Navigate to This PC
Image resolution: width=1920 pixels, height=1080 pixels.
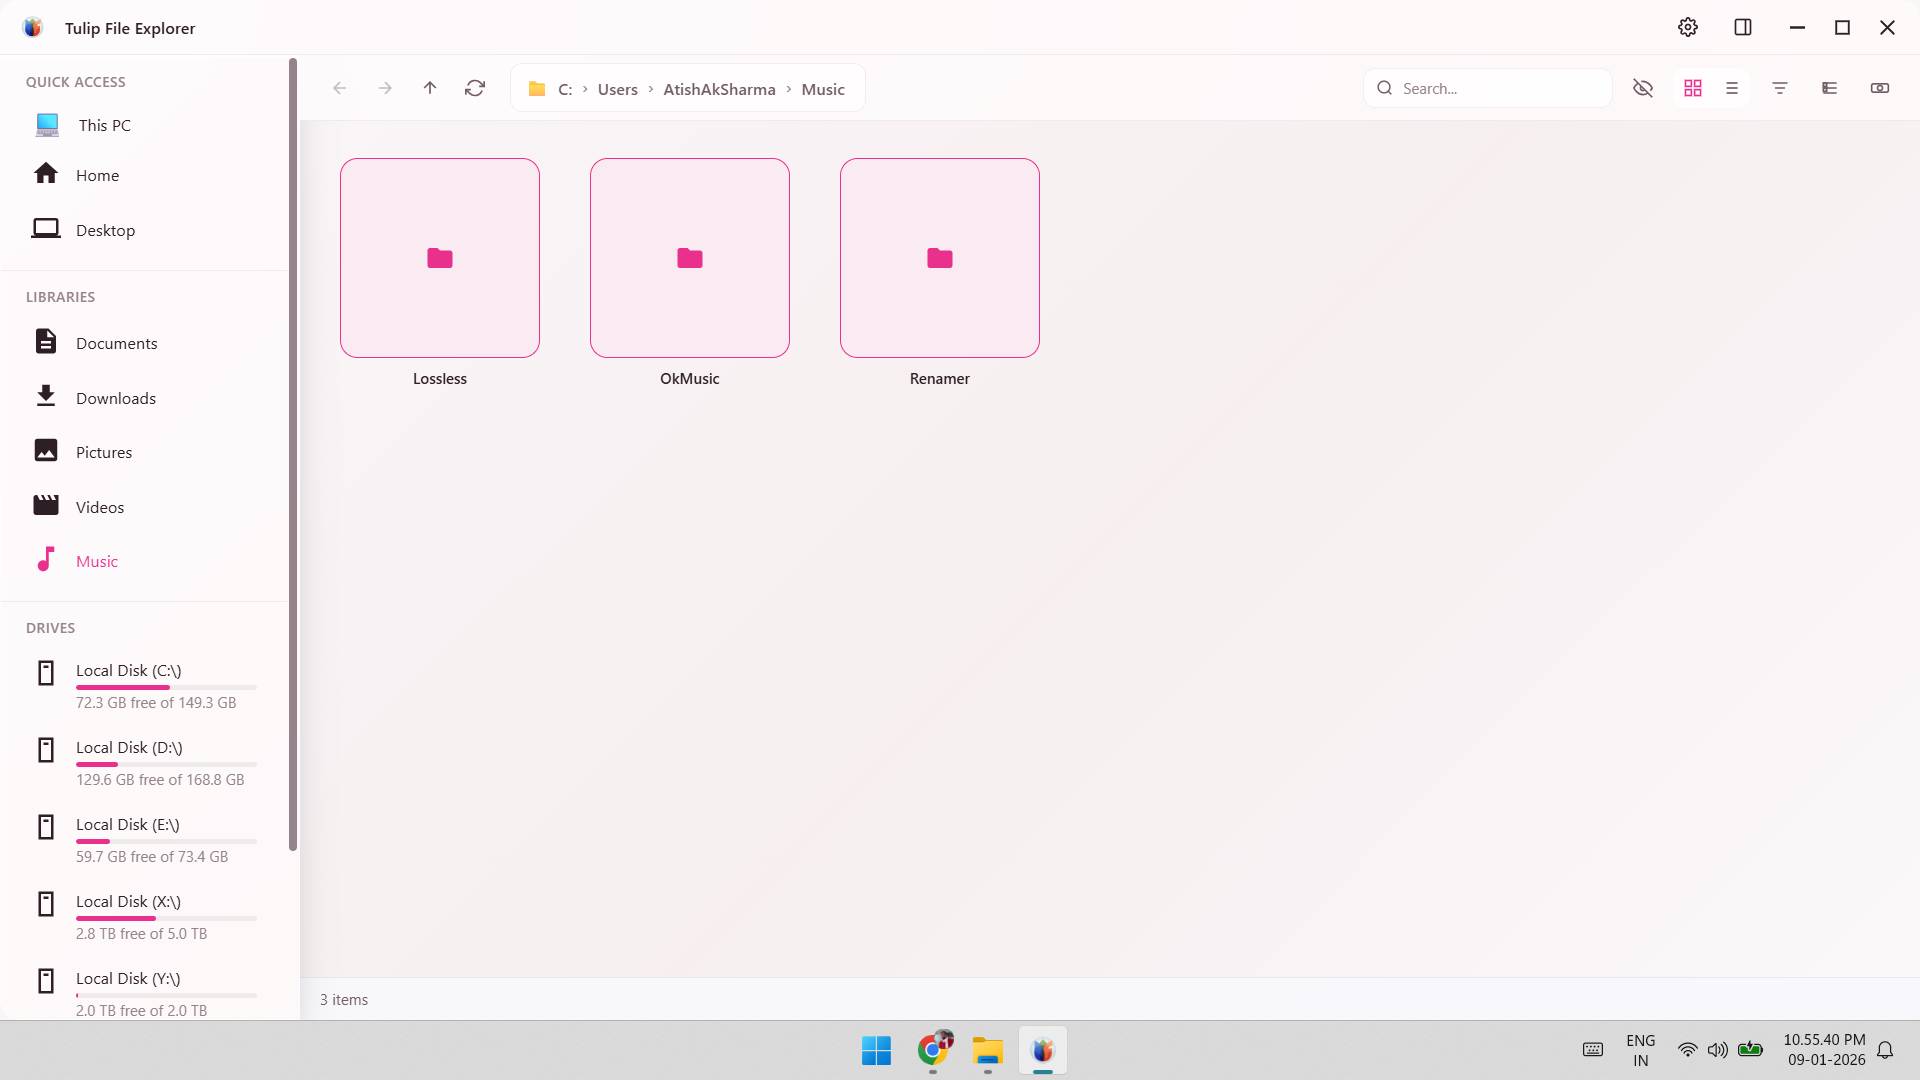[x=104, y=125]
